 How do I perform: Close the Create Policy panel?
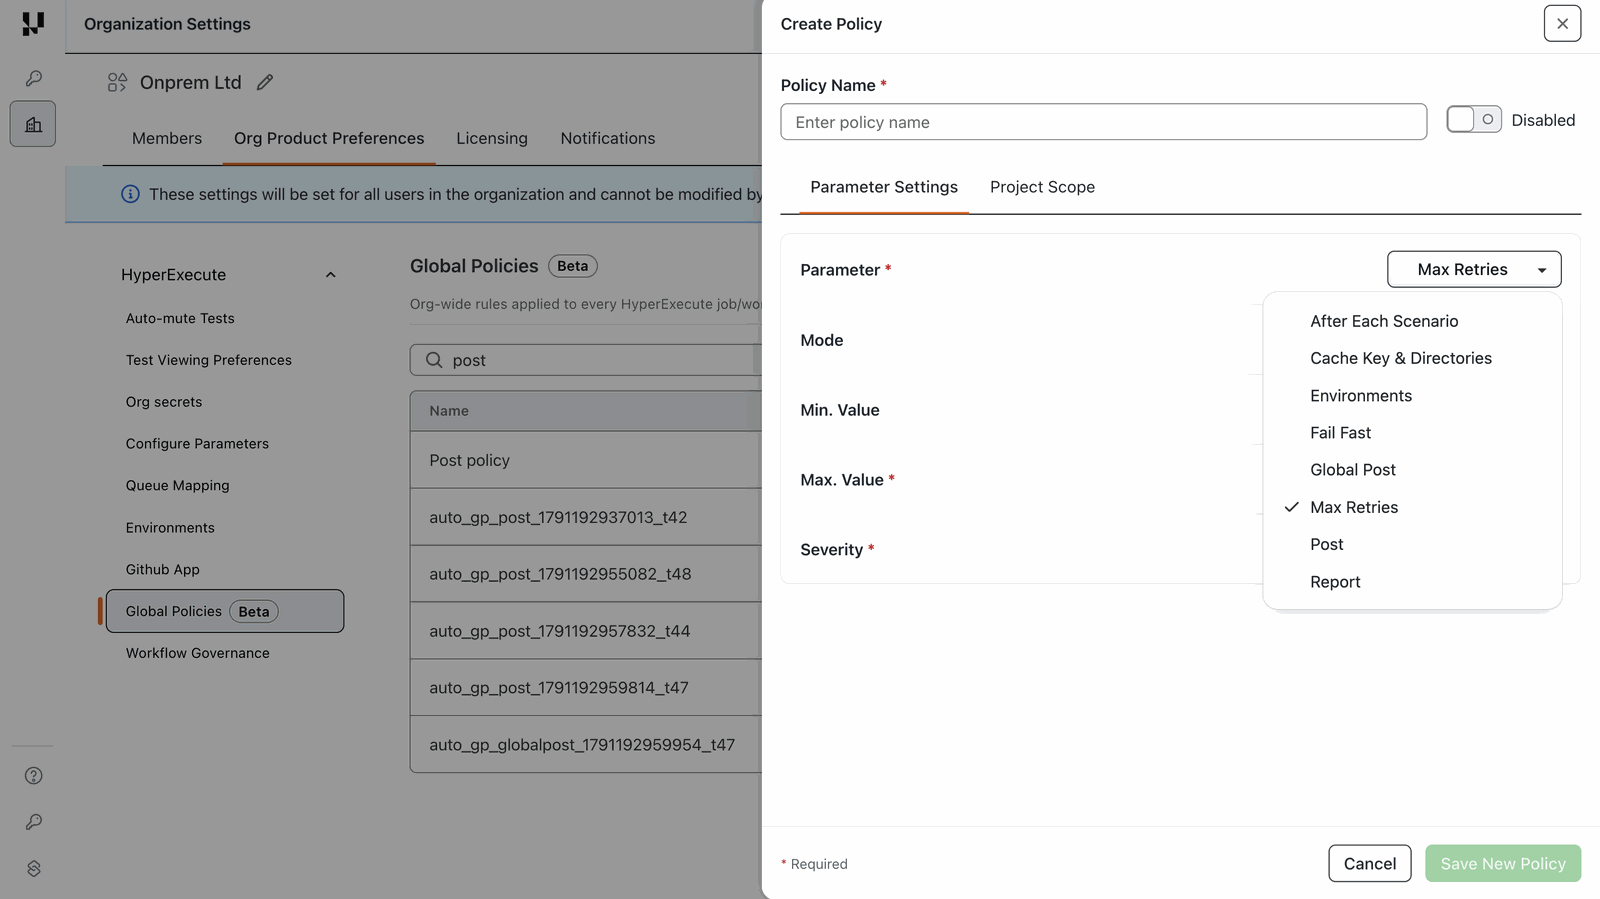(1562, 23)
